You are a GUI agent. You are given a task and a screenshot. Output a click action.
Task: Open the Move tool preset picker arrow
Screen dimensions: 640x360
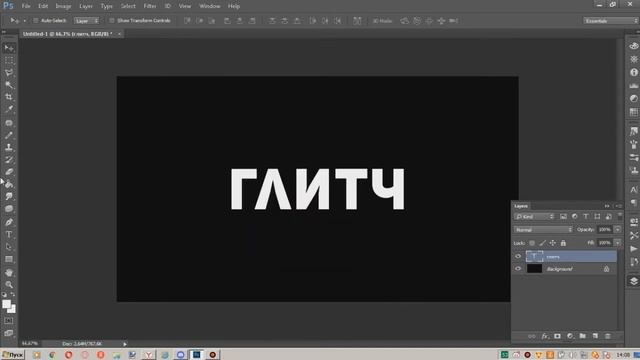24,20
